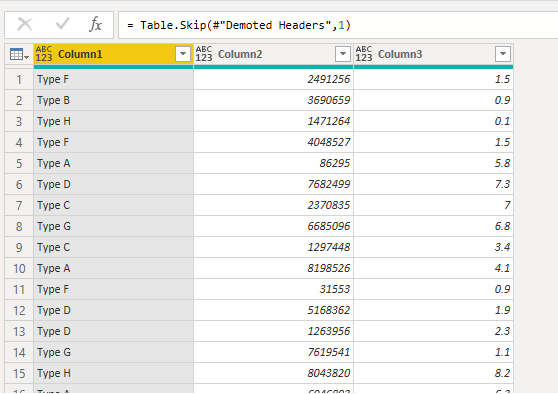This screenshot has width=558, height=394.
Task: Select the cell with value 86295
Action: (273, 163)
